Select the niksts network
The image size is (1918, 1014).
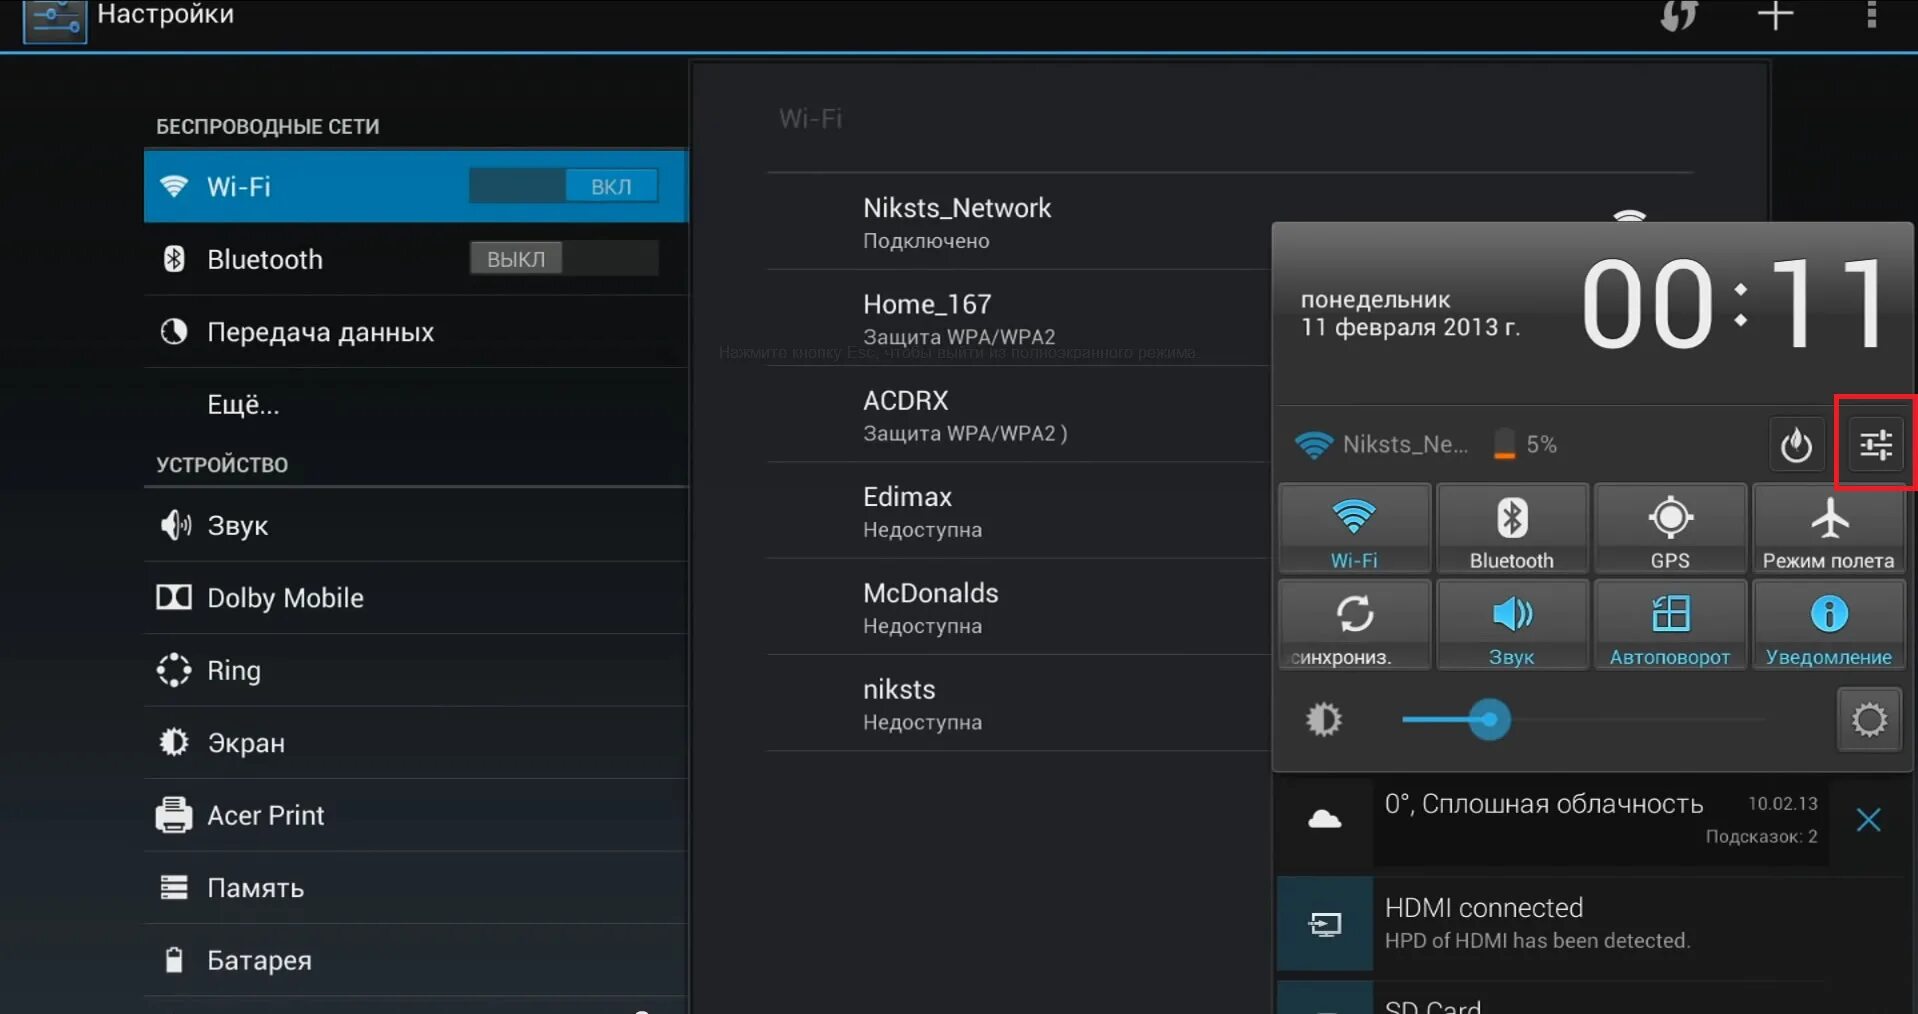[1018, 703]
